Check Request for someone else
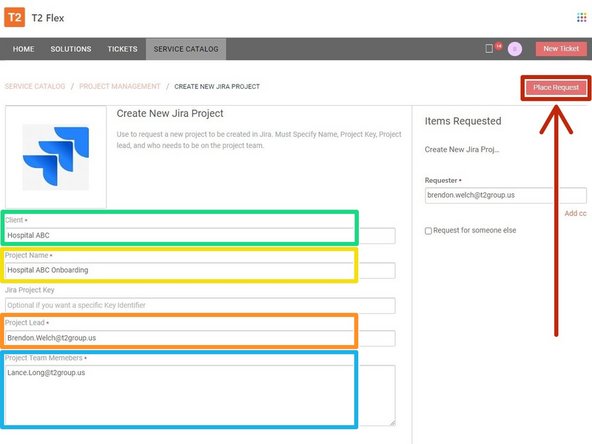Viewport: 592px width, 444px height. pos(428,231)
